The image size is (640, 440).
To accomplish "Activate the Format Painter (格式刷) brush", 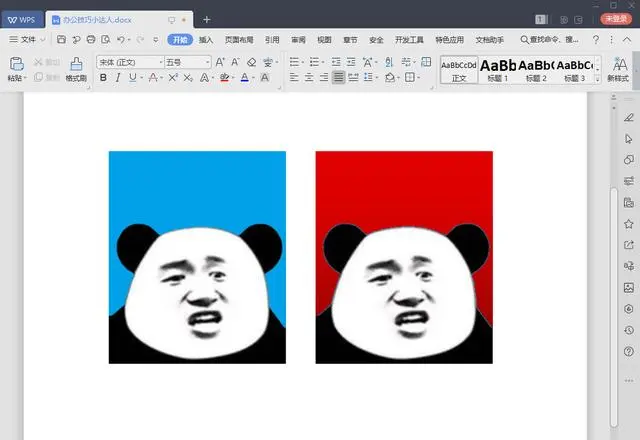I will click(x=76, y=68).
